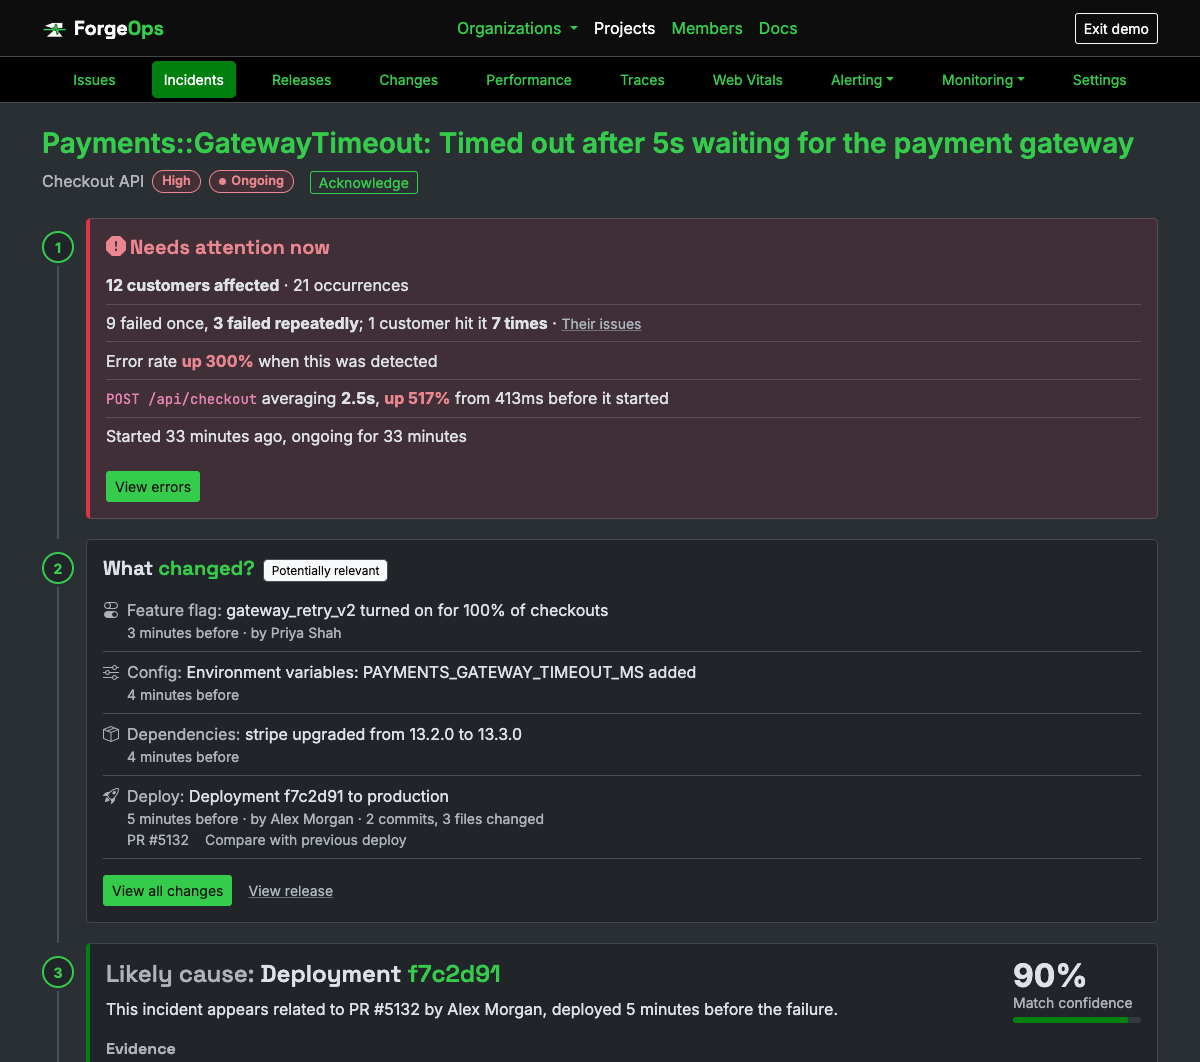Select the Incidents tab
Image resolution: width=1200 pixels, height=1062 pixels.
[x=194, y=80]
